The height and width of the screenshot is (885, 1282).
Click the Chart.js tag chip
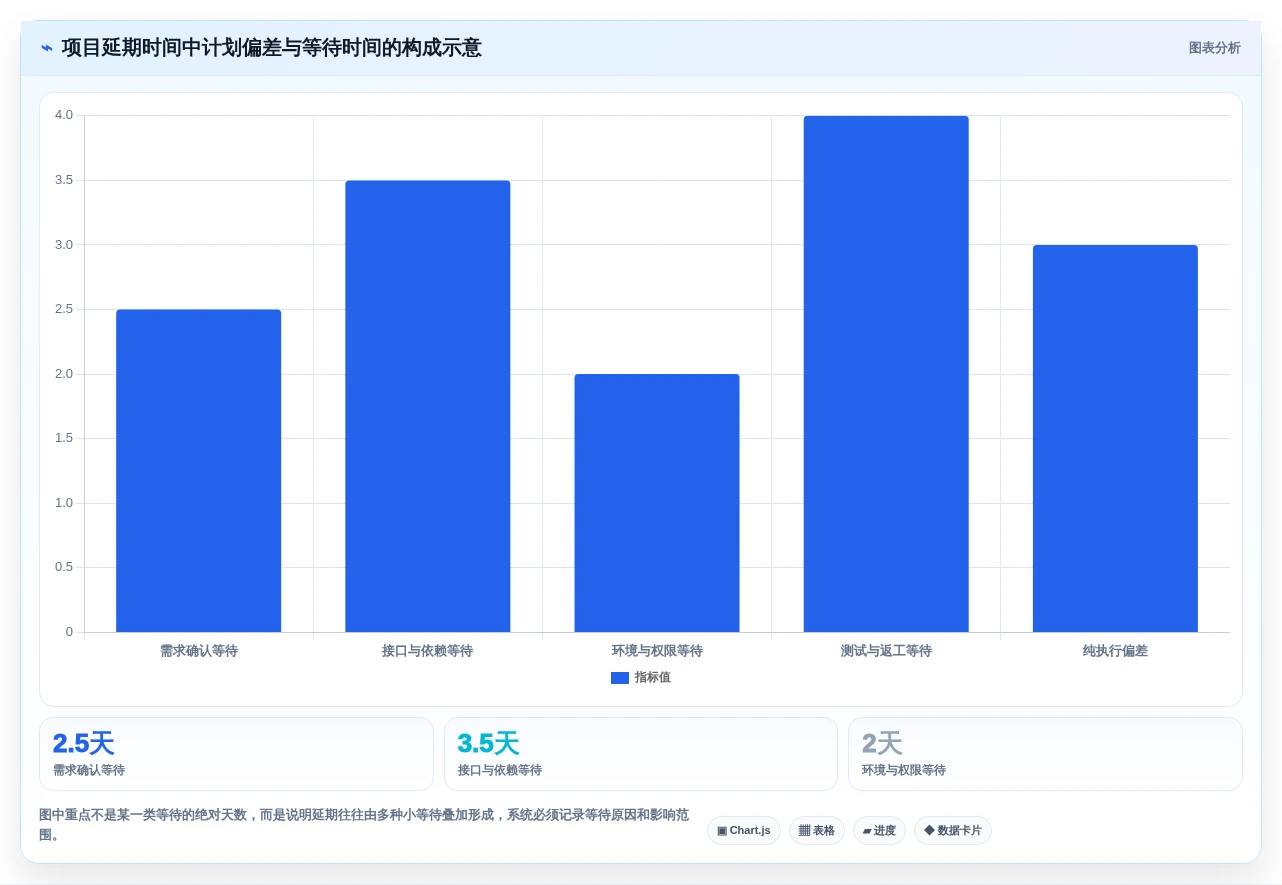coord(744,831)
